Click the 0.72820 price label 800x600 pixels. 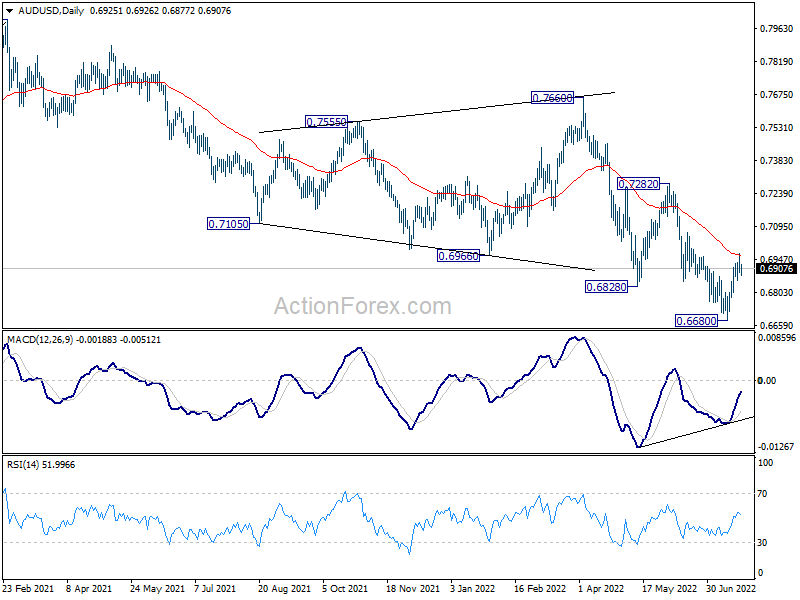click(x=638, y=184)
